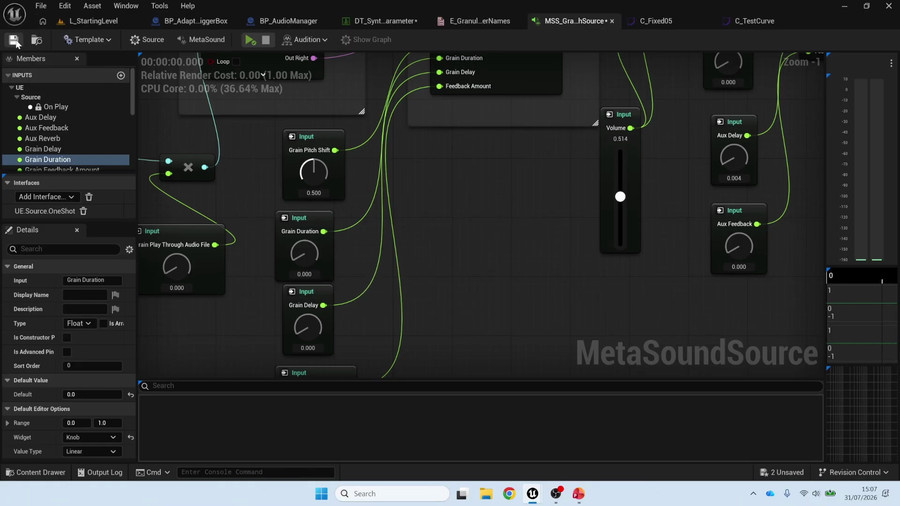Click the Sort Order value field

coord(92,366)
